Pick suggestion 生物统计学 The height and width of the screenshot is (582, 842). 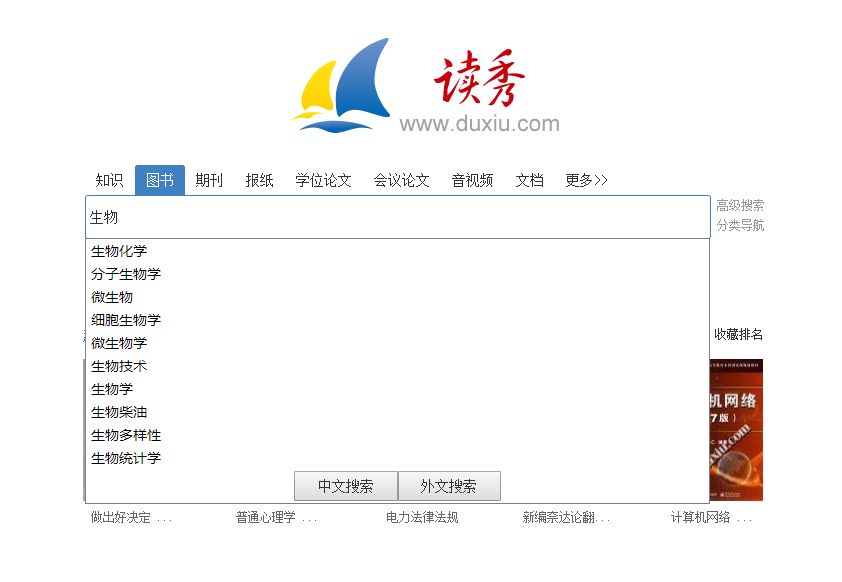[x=397, y=459]
